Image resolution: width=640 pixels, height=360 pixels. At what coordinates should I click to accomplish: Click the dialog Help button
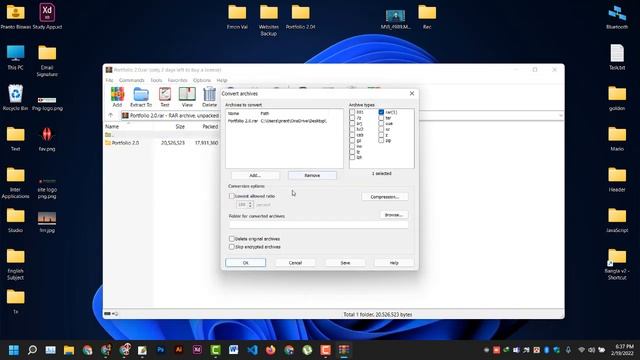point(394,263)
